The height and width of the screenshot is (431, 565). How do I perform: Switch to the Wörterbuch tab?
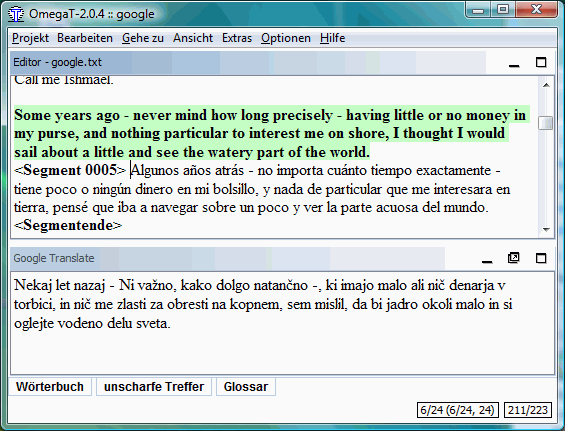click(x=50, y=387)
